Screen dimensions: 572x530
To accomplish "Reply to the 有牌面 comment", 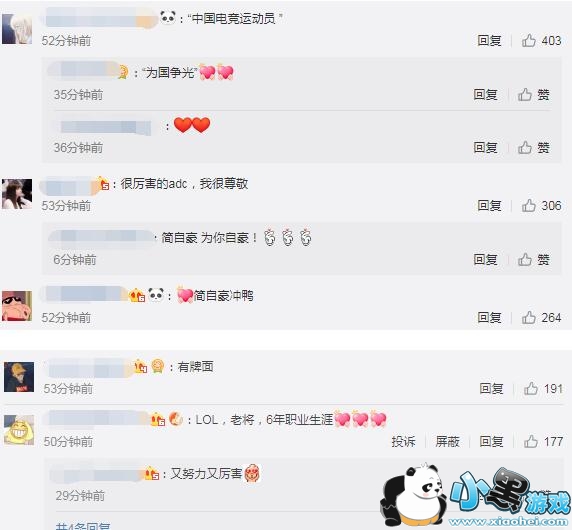I will pyautogui.click(x=491, y=389).
